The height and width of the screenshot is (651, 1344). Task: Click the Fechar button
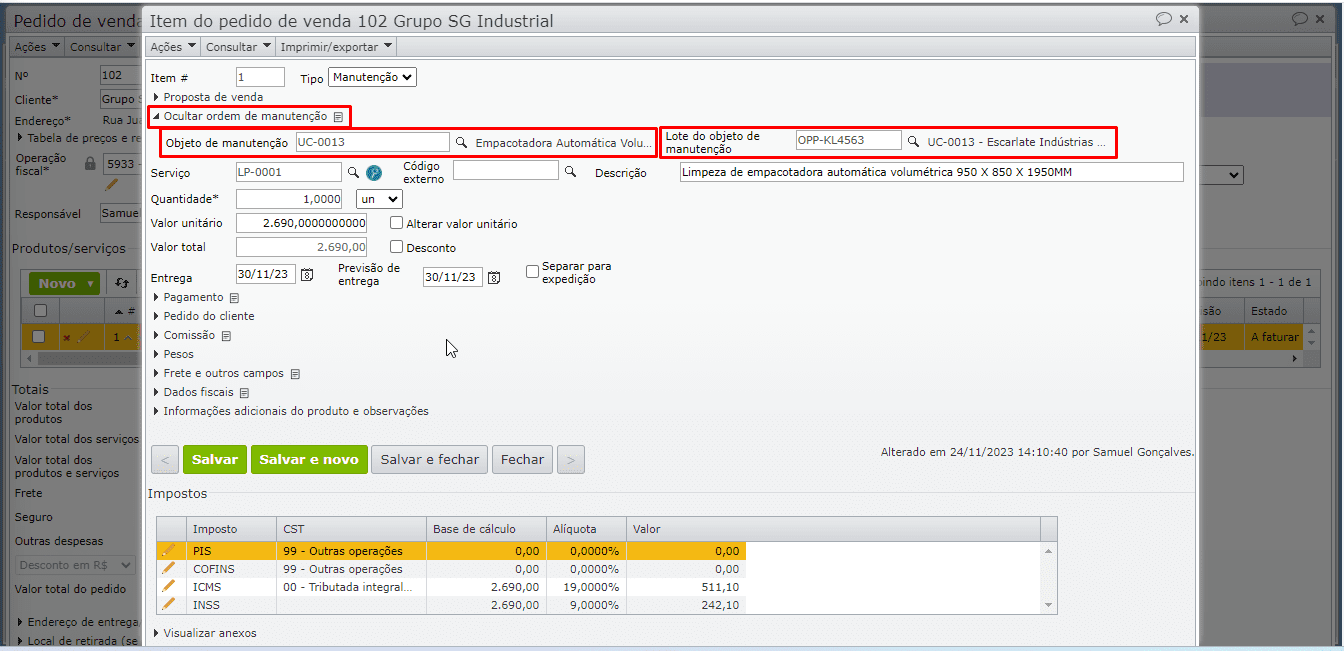pos(522,460)
